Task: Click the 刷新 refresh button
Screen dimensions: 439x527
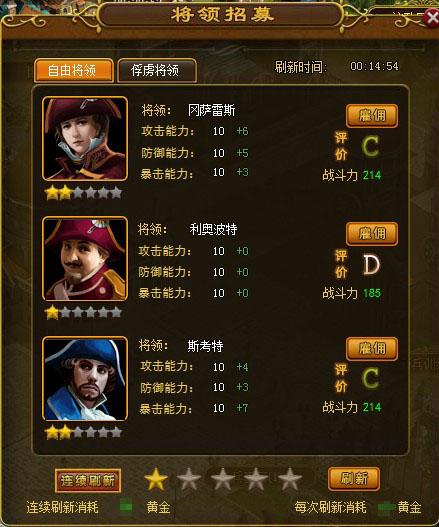Action: pos(354,479)
